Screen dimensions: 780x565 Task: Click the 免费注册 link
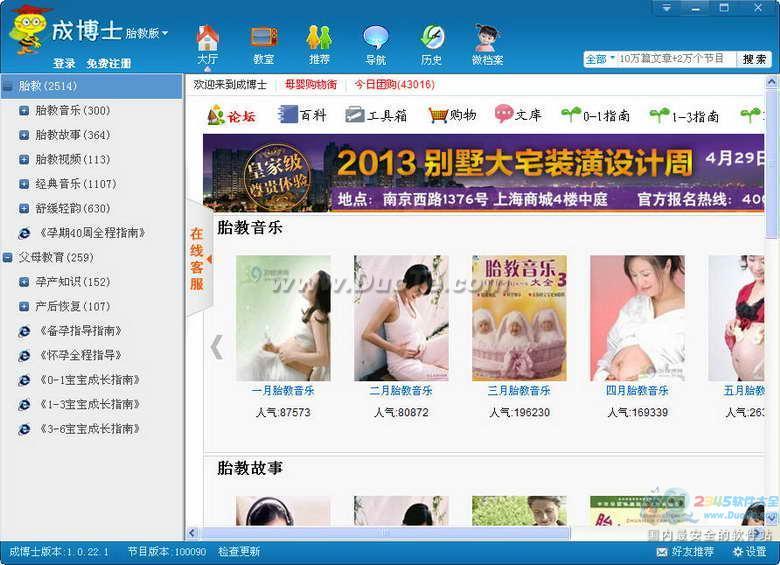(108, 63)
